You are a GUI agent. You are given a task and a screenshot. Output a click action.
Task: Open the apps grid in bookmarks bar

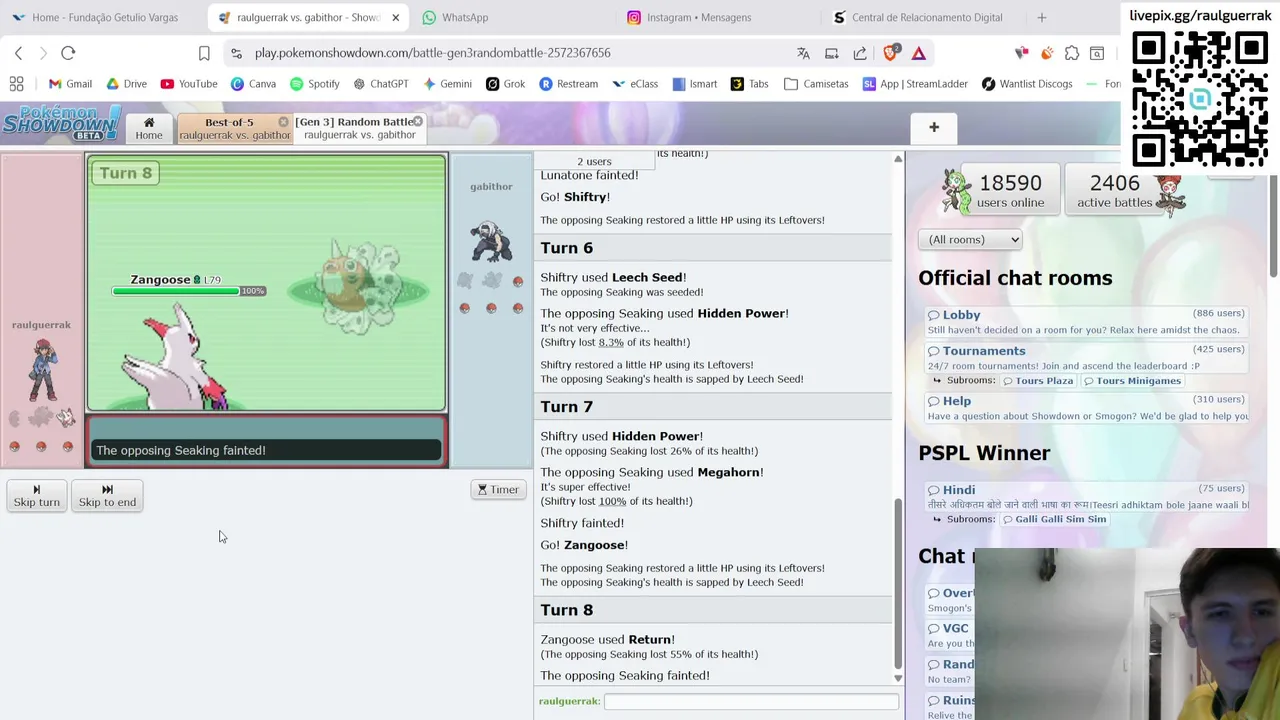tap(16, 84)
